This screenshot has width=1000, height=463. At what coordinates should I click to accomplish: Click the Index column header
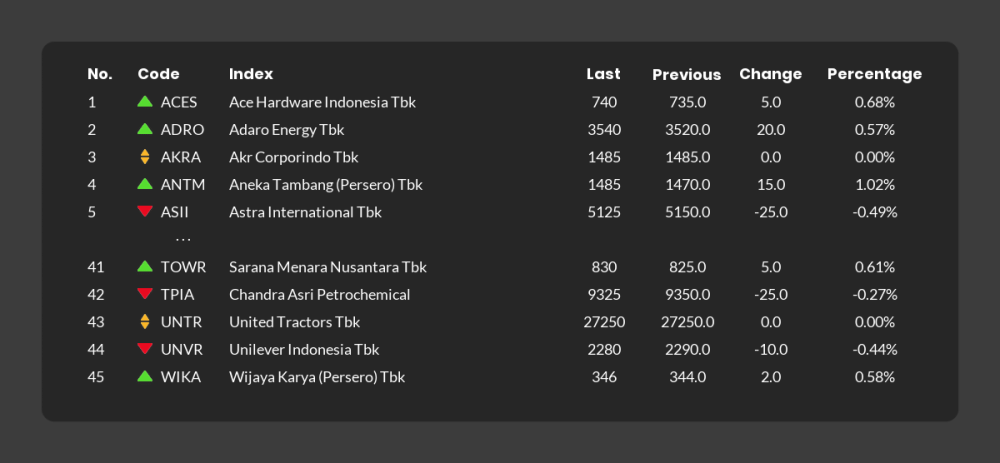coord(251,74)
